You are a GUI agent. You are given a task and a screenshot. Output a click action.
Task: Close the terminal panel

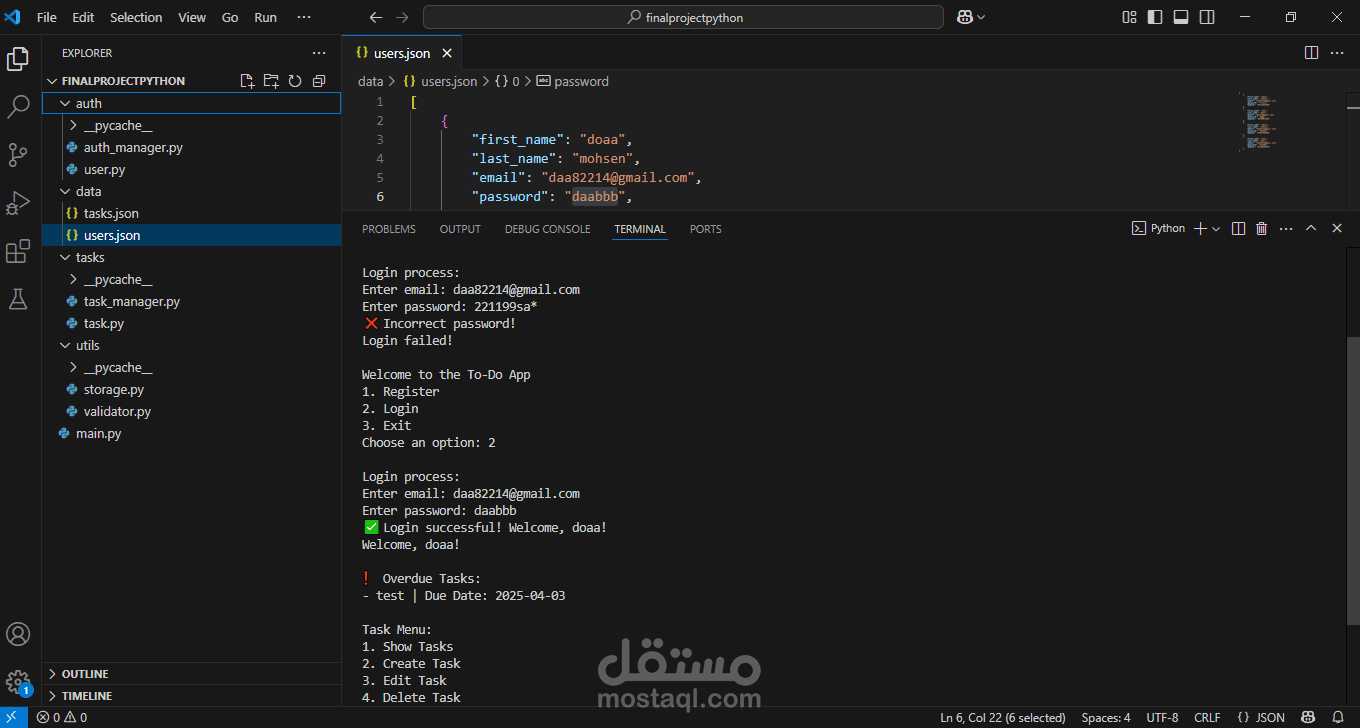coord(1337,229)
